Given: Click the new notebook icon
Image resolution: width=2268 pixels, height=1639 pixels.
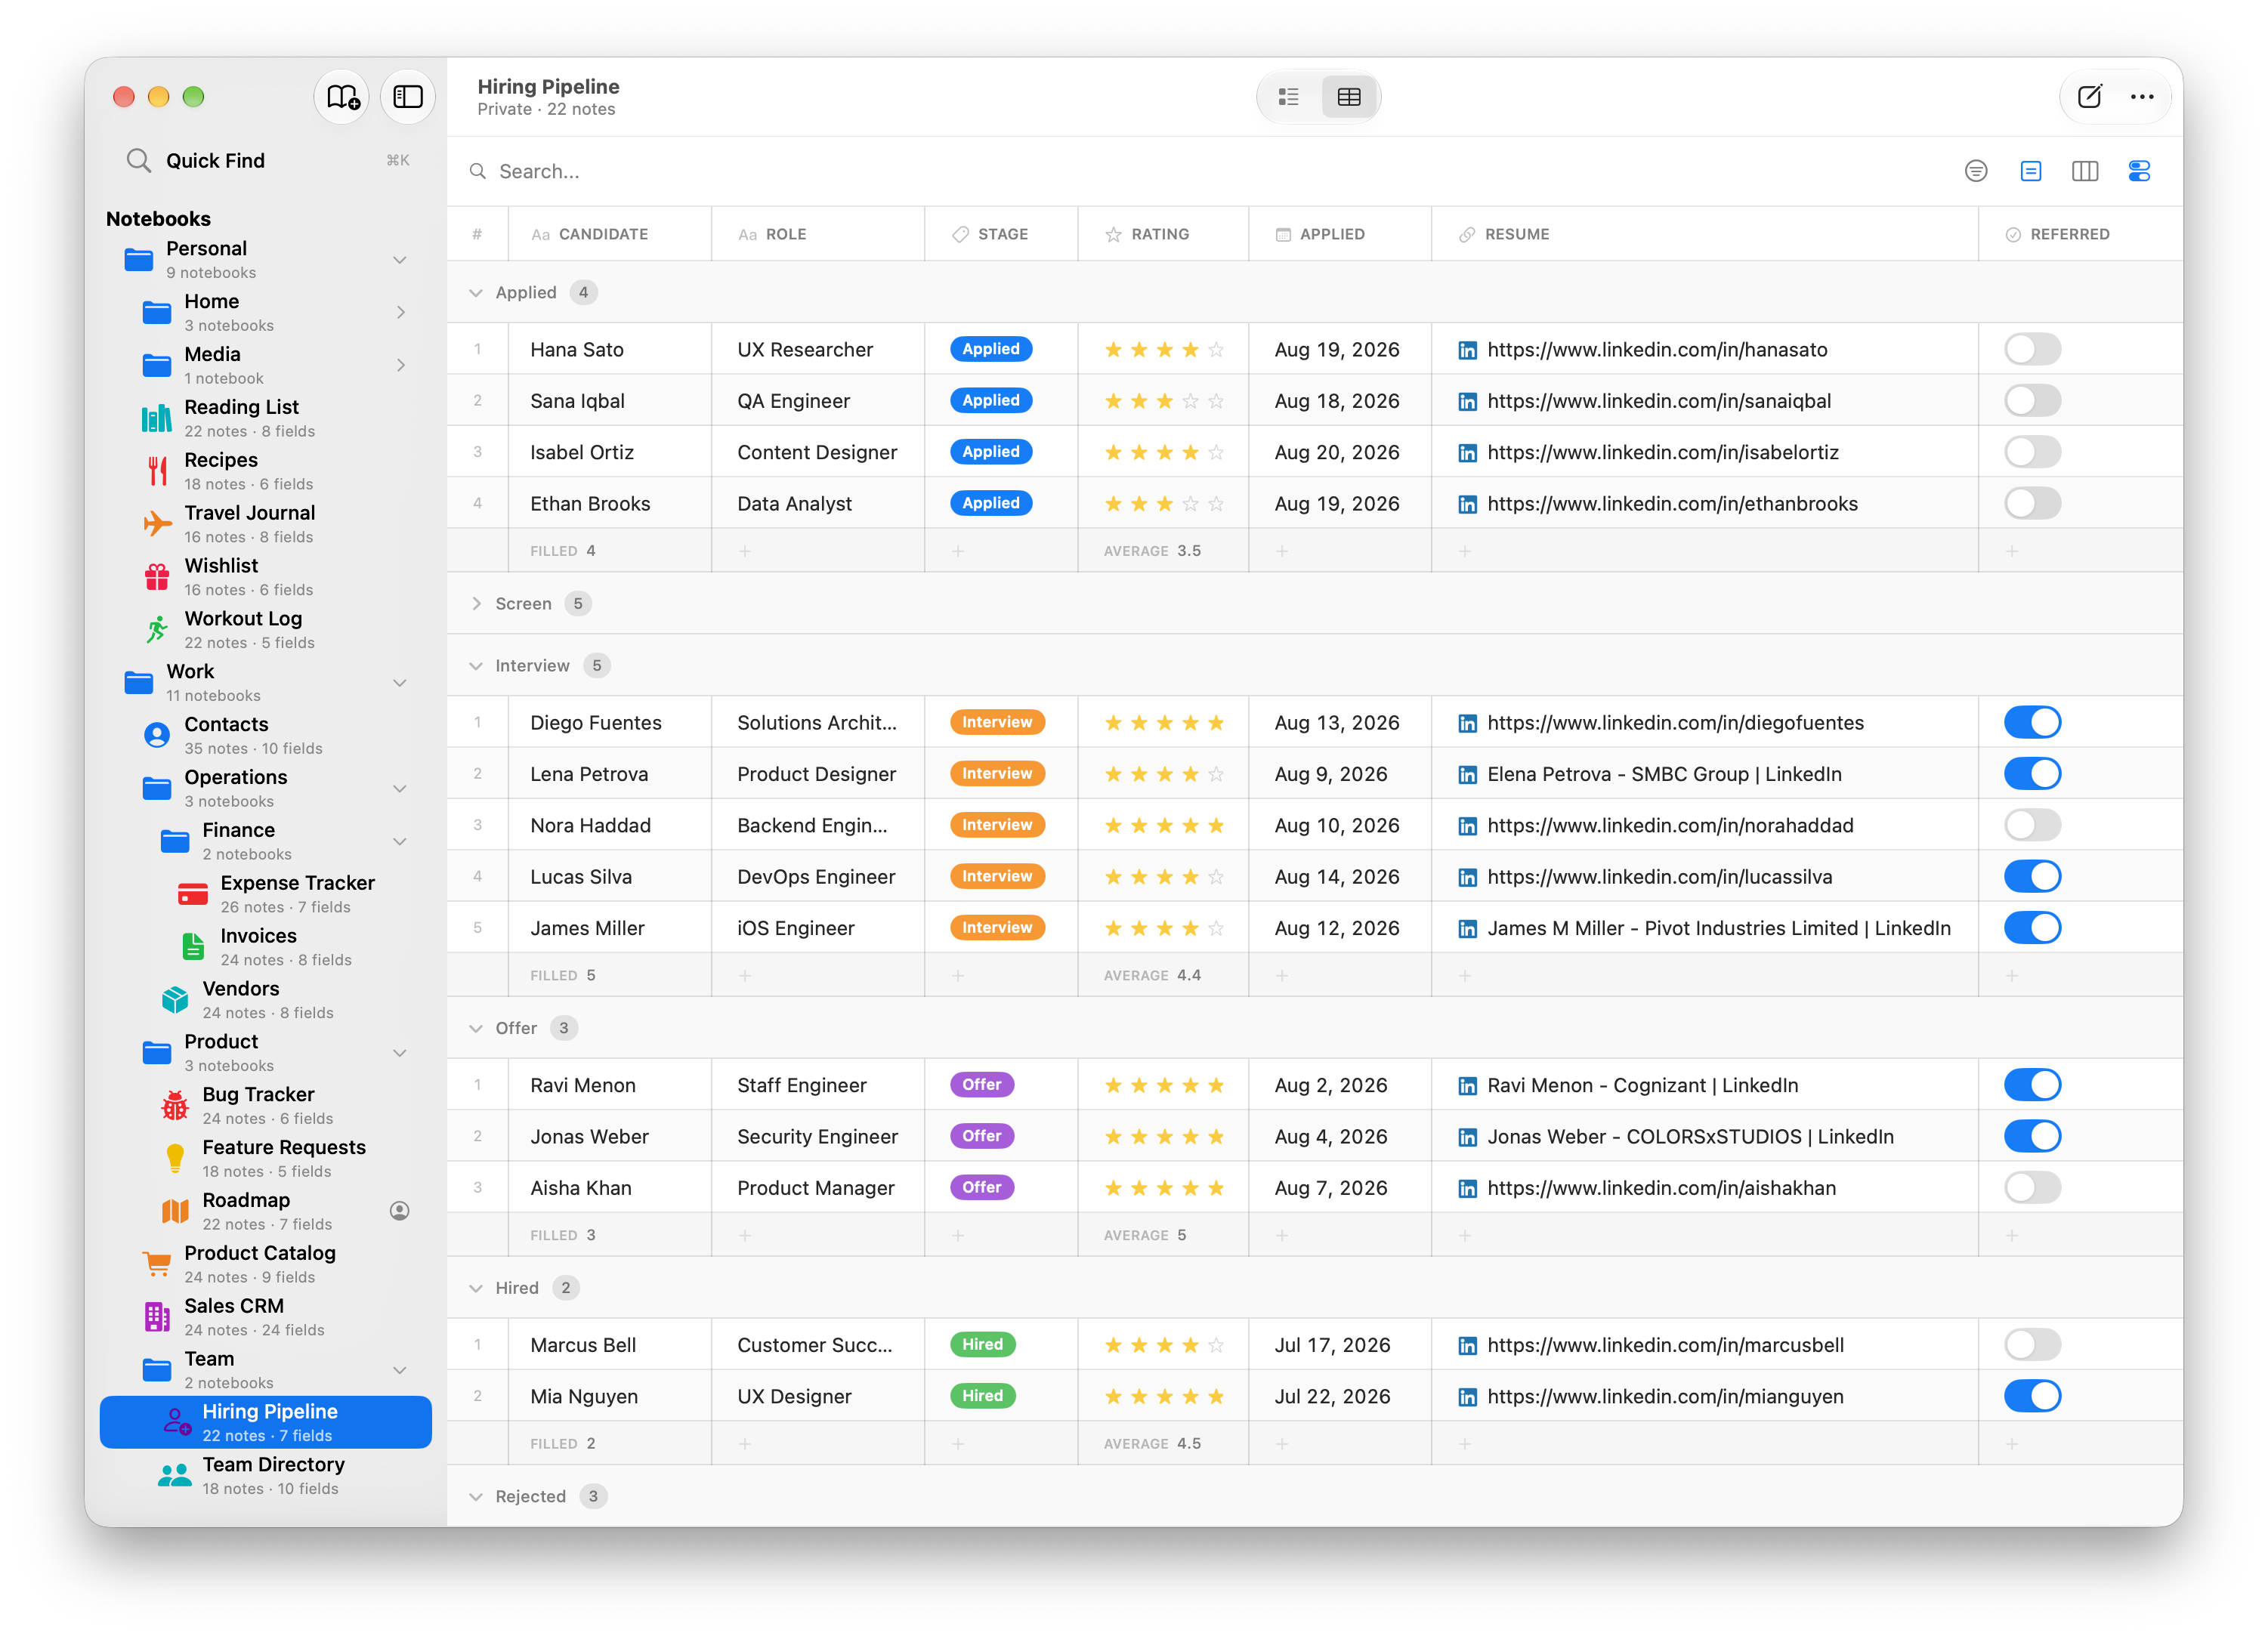Looking at the screenshot, I should [342, 97].
